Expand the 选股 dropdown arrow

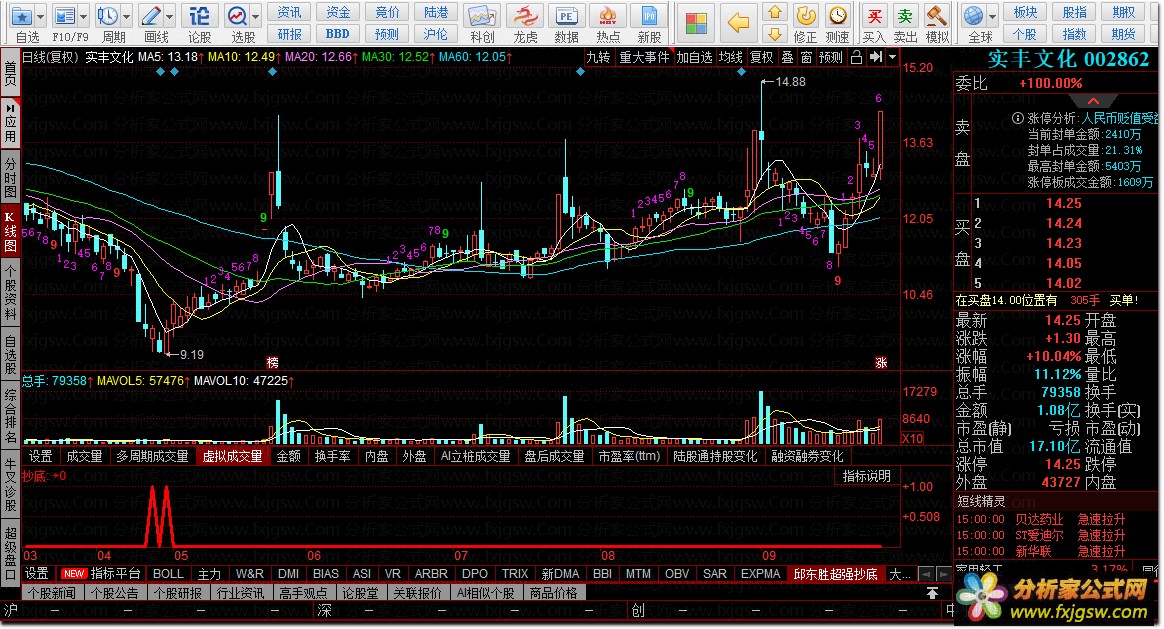(x=256, y=16)
